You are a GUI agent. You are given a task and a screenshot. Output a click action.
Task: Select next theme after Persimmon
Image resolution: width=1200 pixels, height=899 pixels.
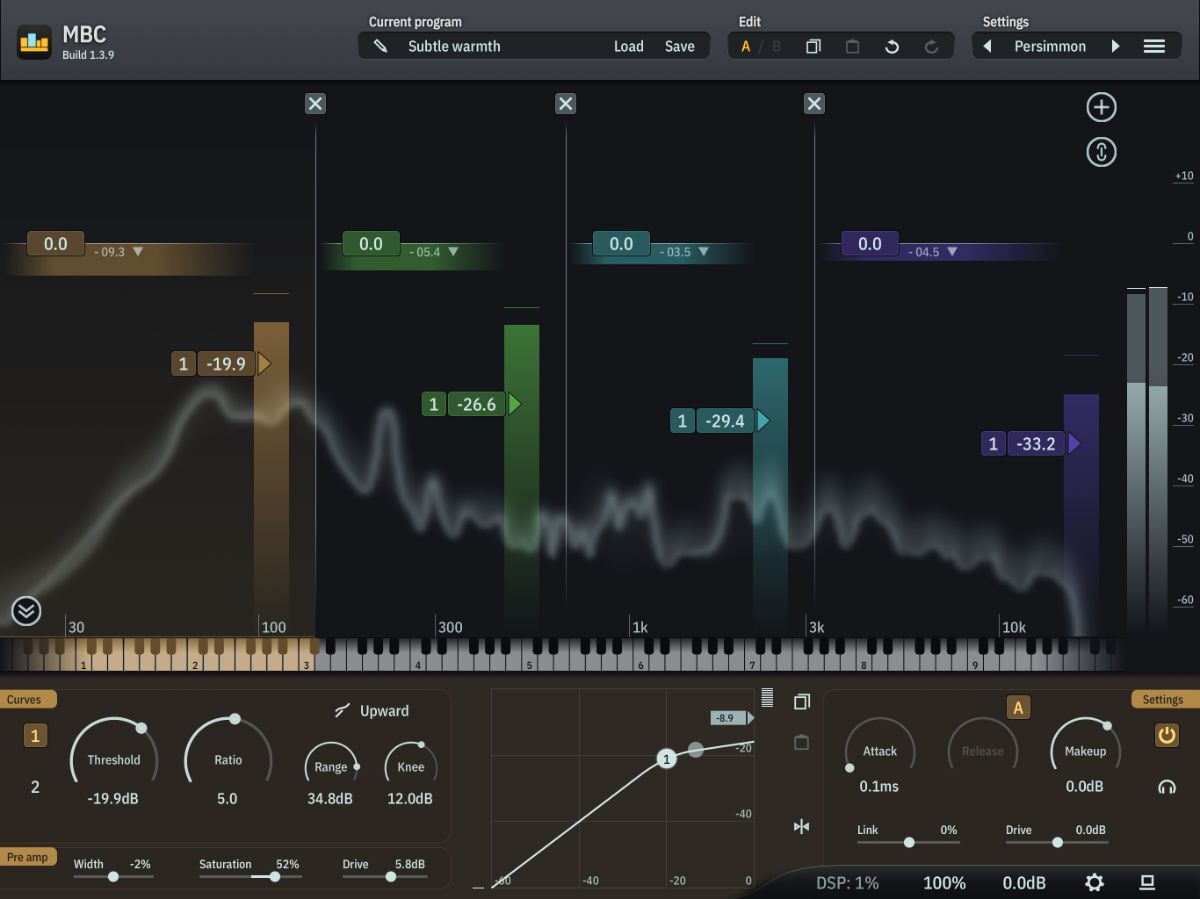(x=1115, y=46)
